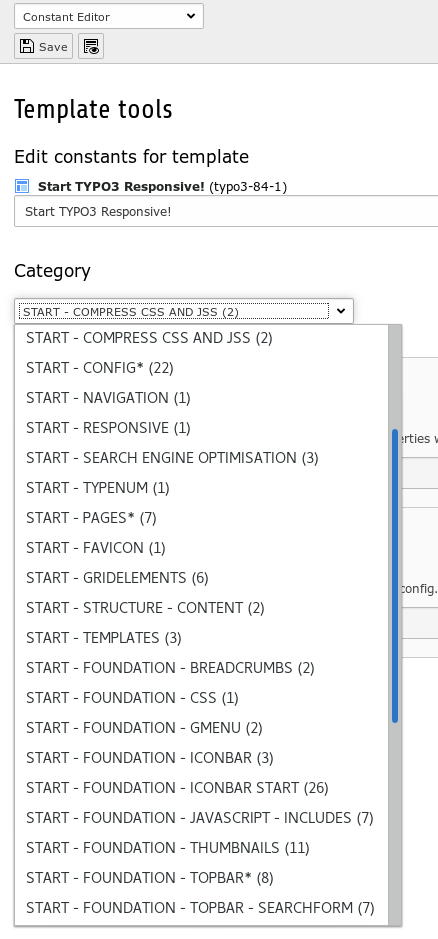Pick FOUNDATION - JAVASCRIPT - INCLUDES (7)
The image size is (438, 939).
point(201,817)
